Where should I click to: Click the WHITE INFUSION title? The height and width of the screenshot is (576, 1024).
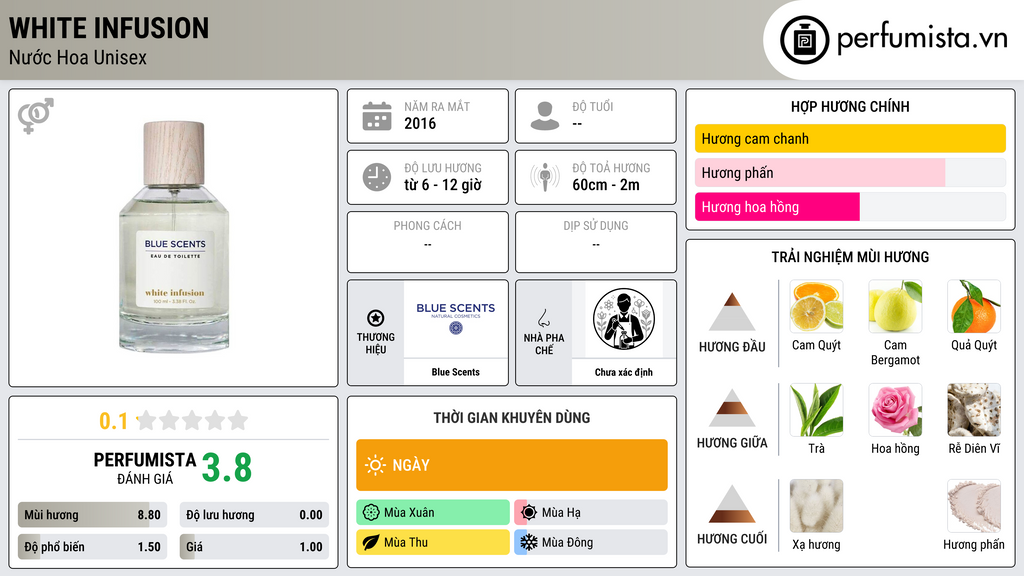[108, 28]
